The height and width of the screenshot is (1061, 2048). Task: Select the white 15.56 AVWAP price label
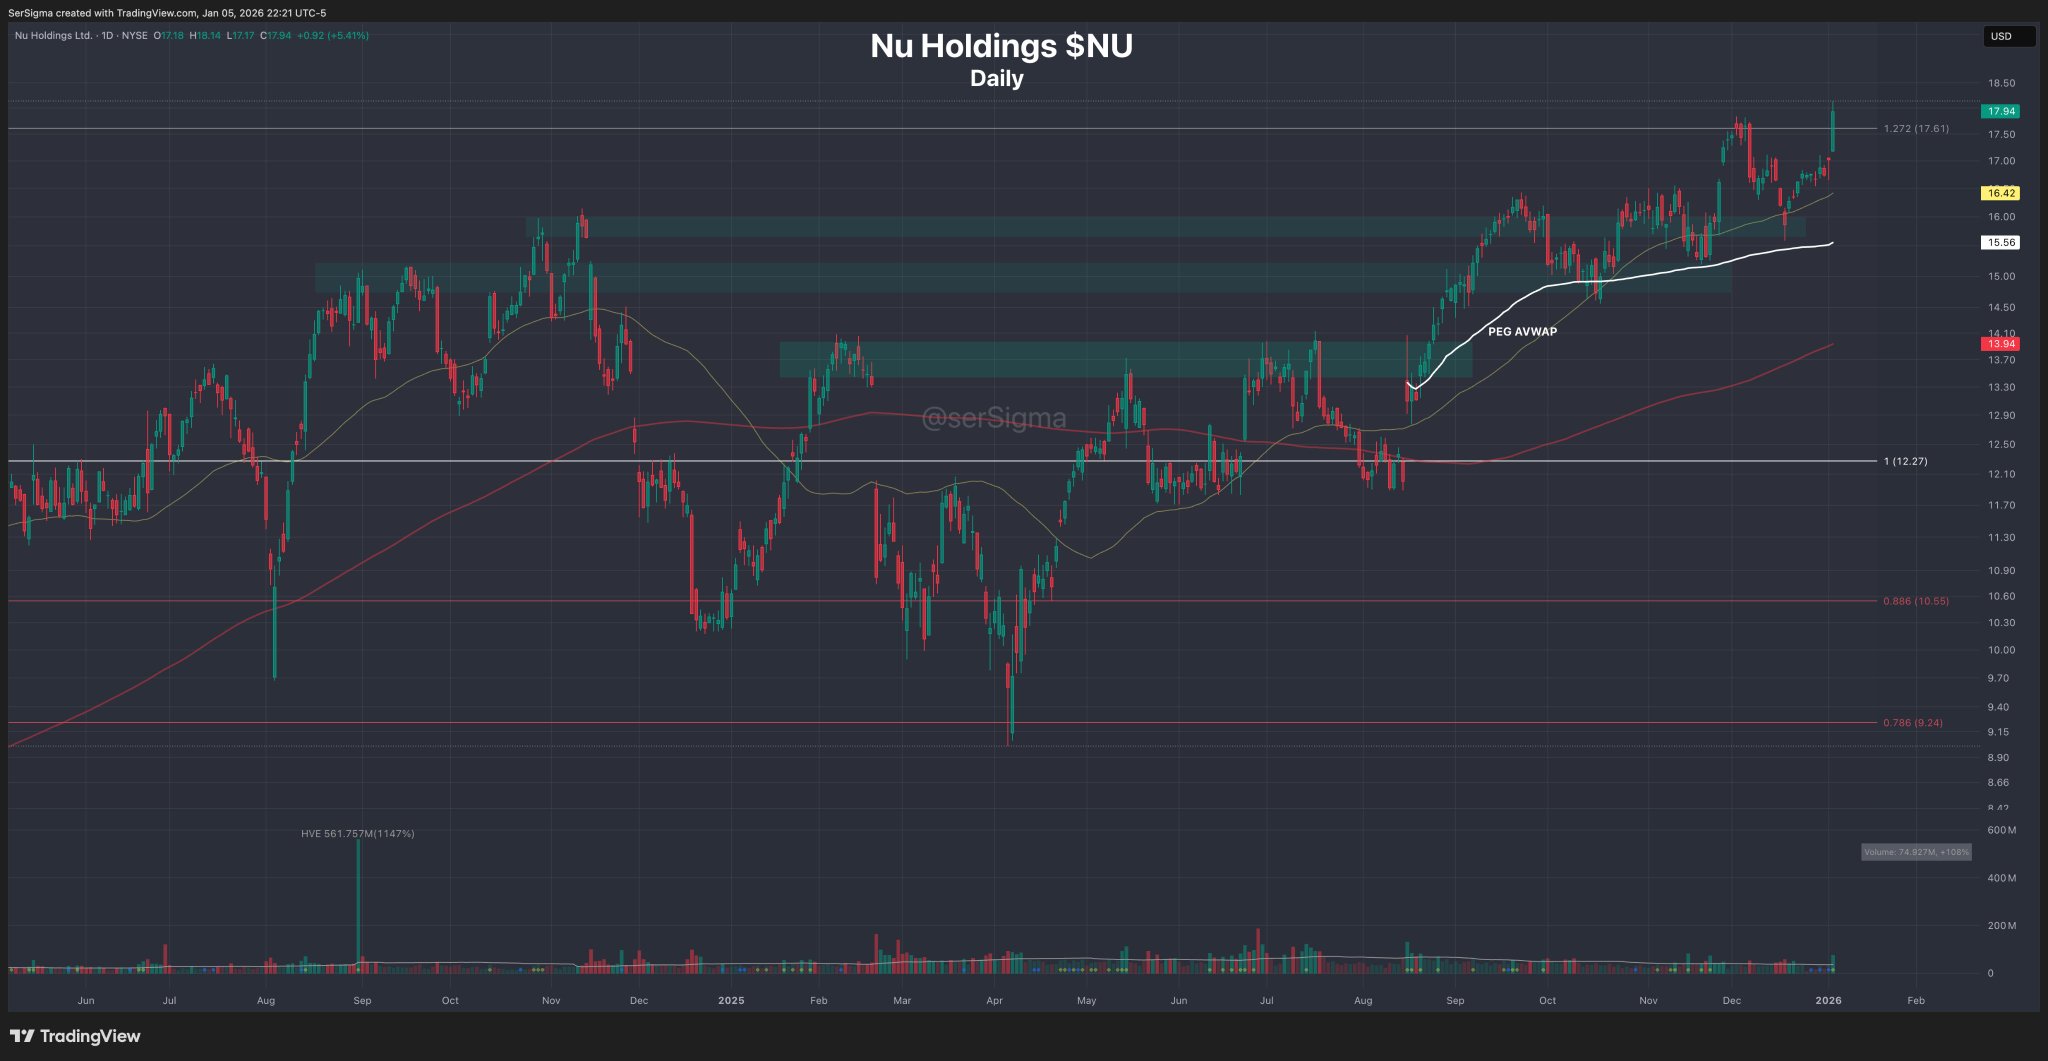(2001, 242)
